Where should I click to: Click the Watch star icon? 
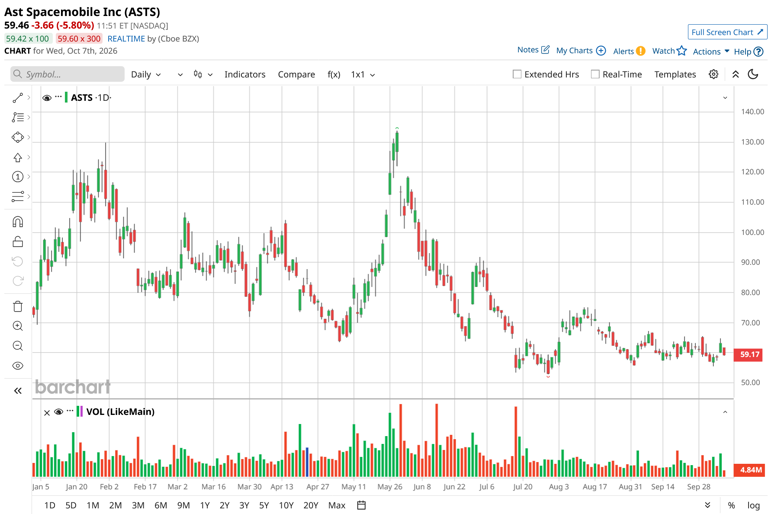(x=682, y=50)
